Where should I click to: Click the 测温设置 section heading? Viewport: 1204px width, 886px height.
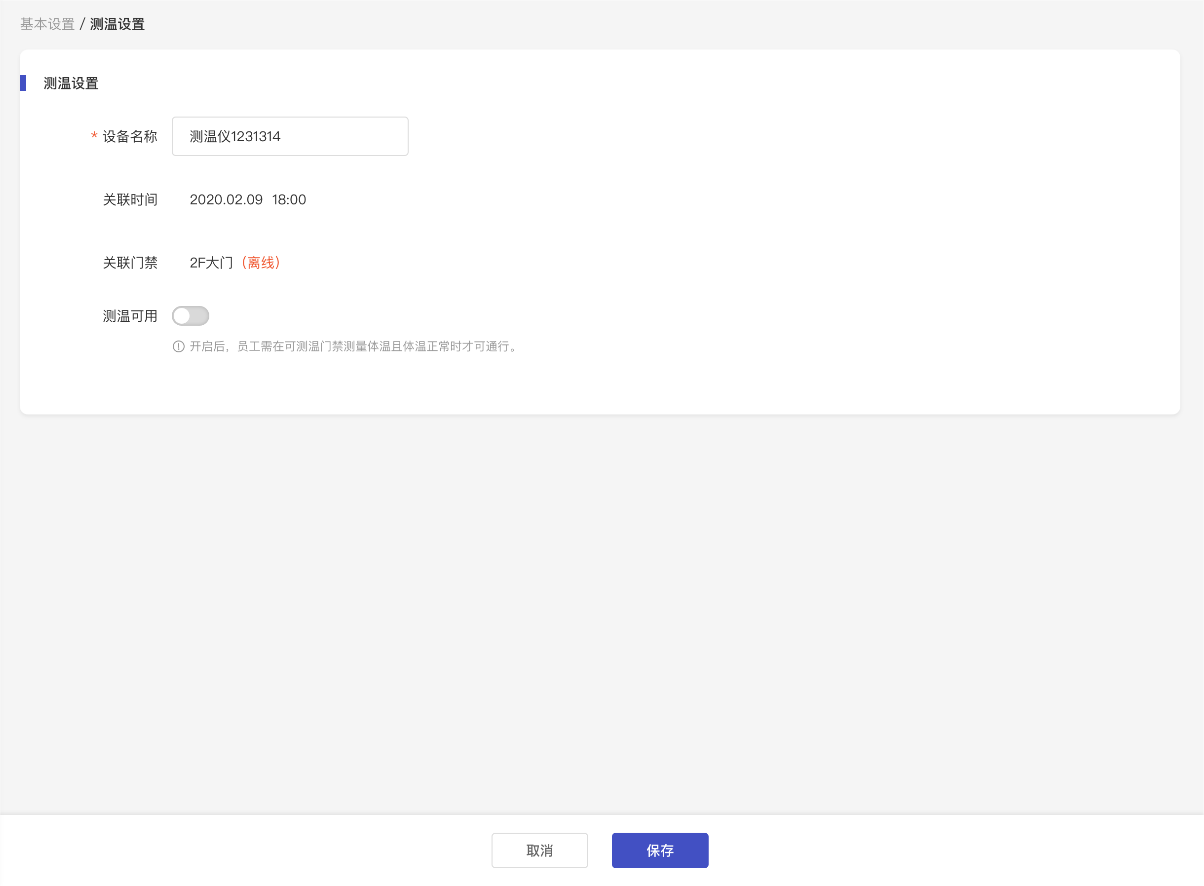pyautogui.click(x=71, y=83)
